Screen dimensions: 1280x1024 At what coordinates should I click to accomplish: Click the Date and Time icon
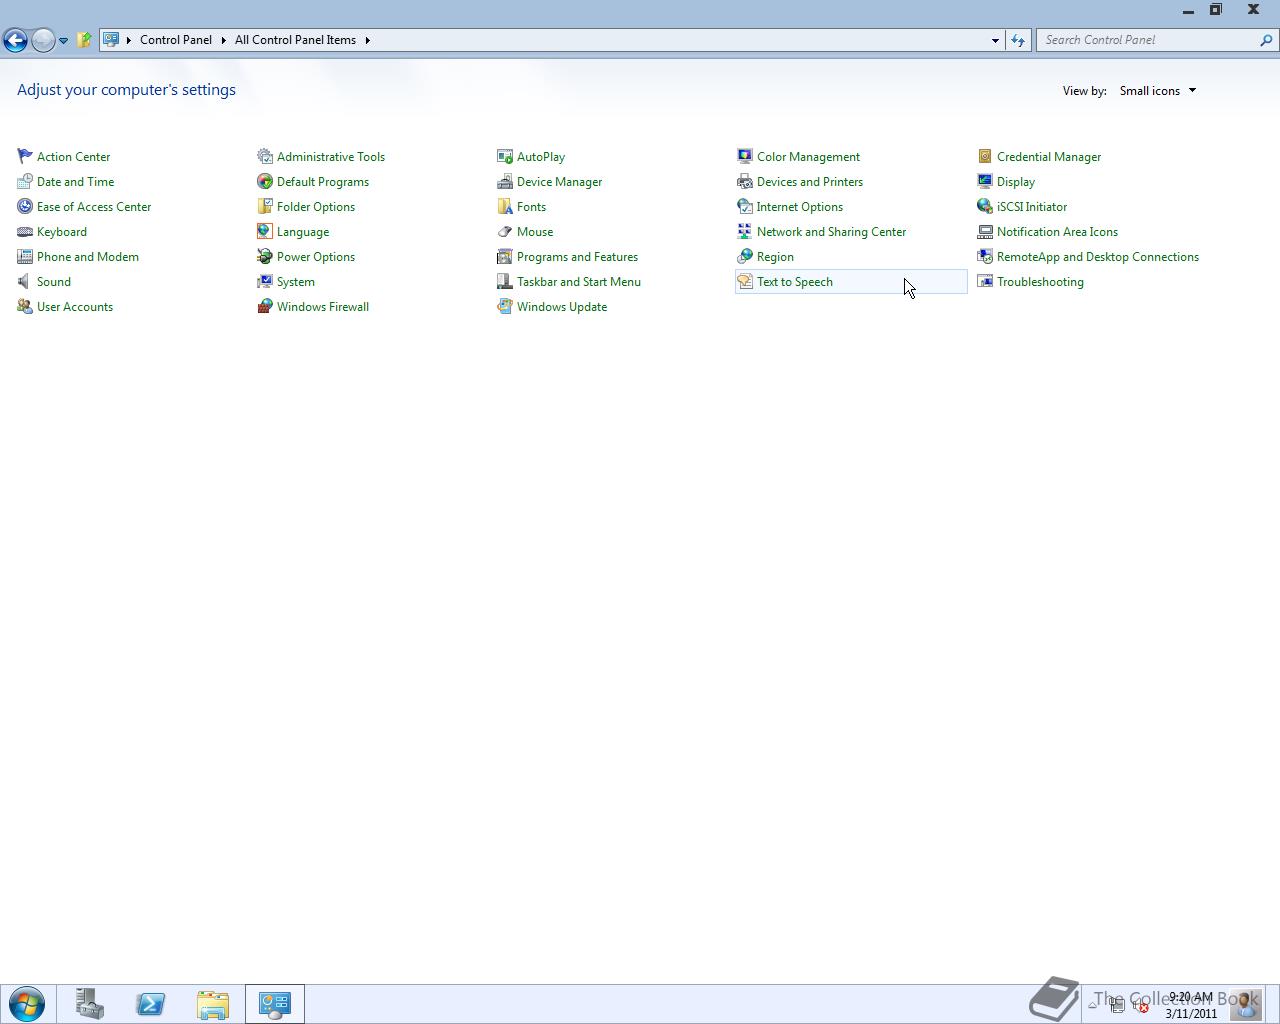[25, 181]
